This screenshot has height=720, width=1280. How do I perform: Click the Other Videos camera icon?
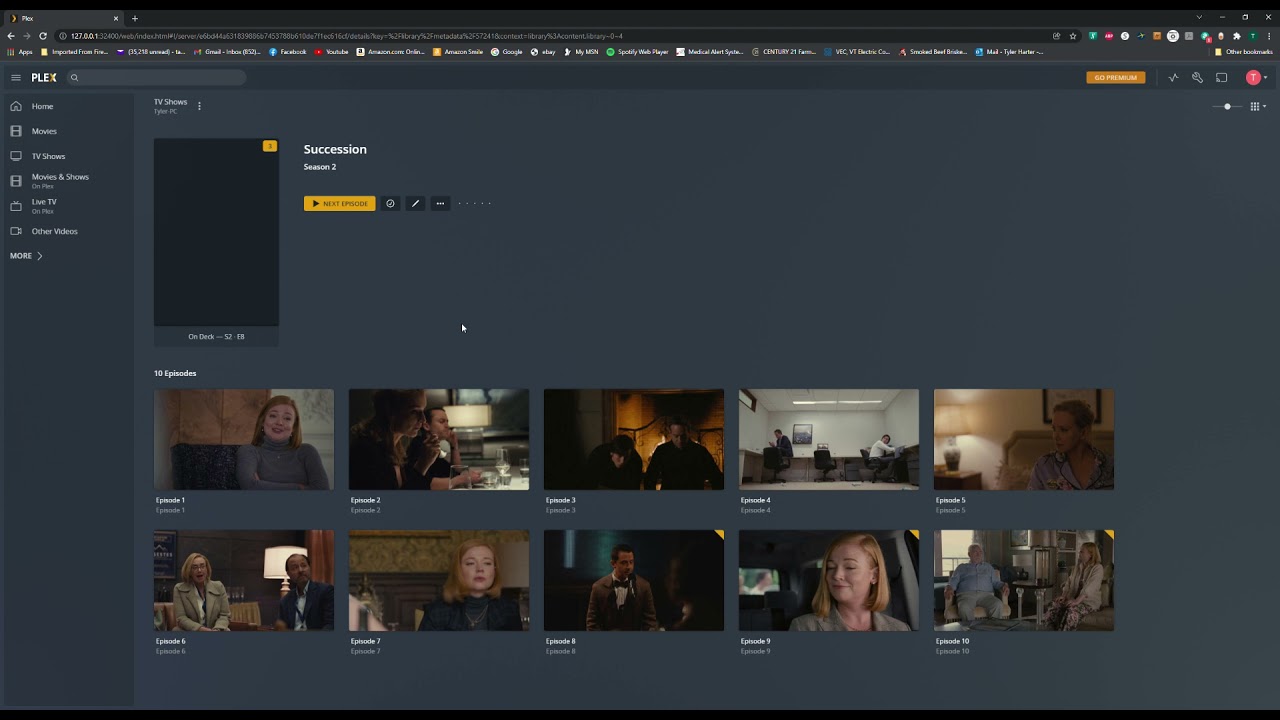point(16,231)
